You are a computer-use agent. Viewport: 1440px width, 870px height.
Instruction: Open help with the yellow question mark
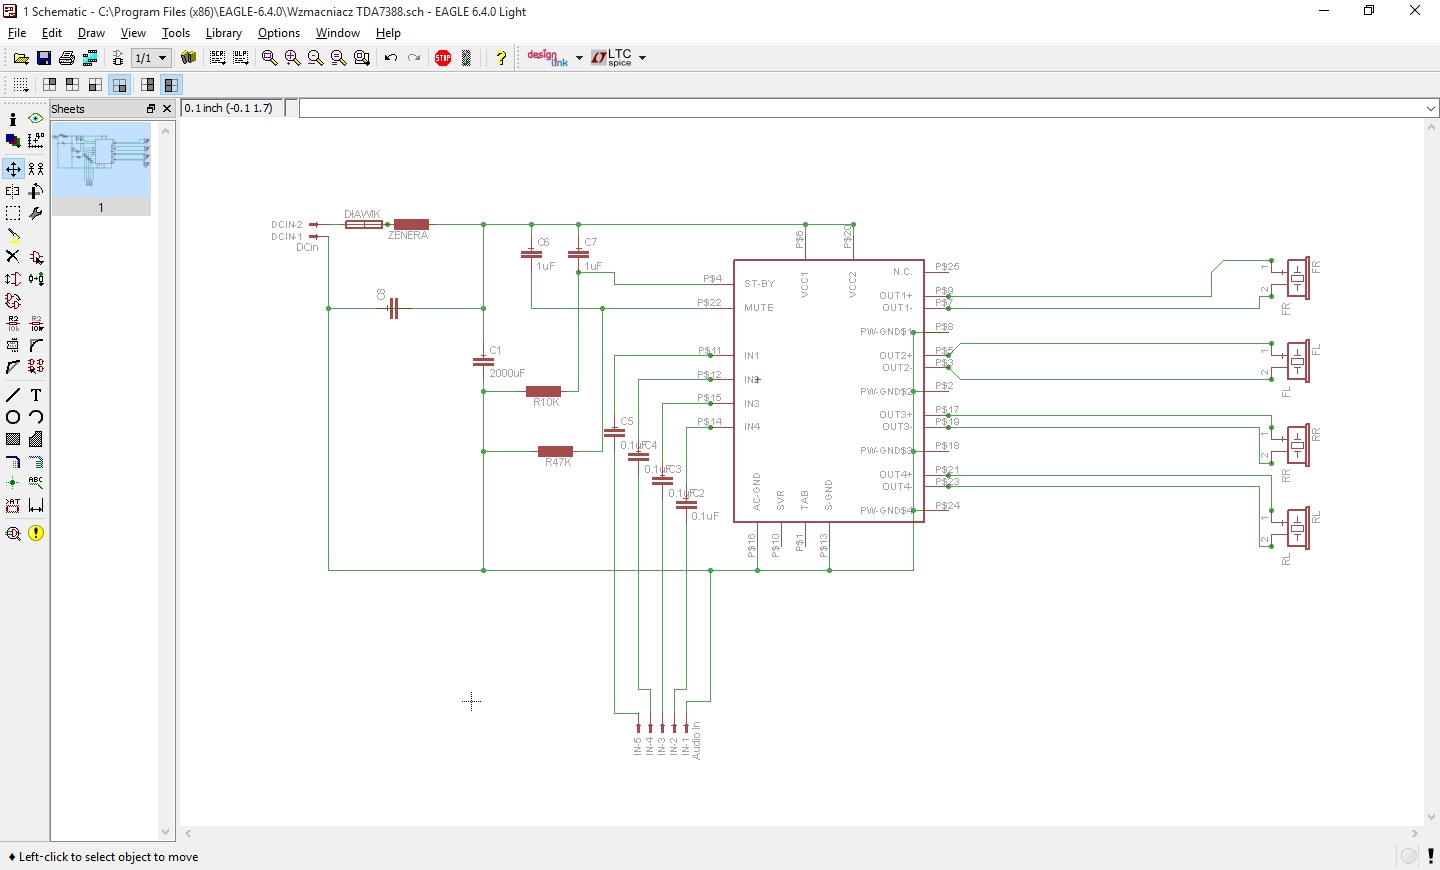click(501, 58)
